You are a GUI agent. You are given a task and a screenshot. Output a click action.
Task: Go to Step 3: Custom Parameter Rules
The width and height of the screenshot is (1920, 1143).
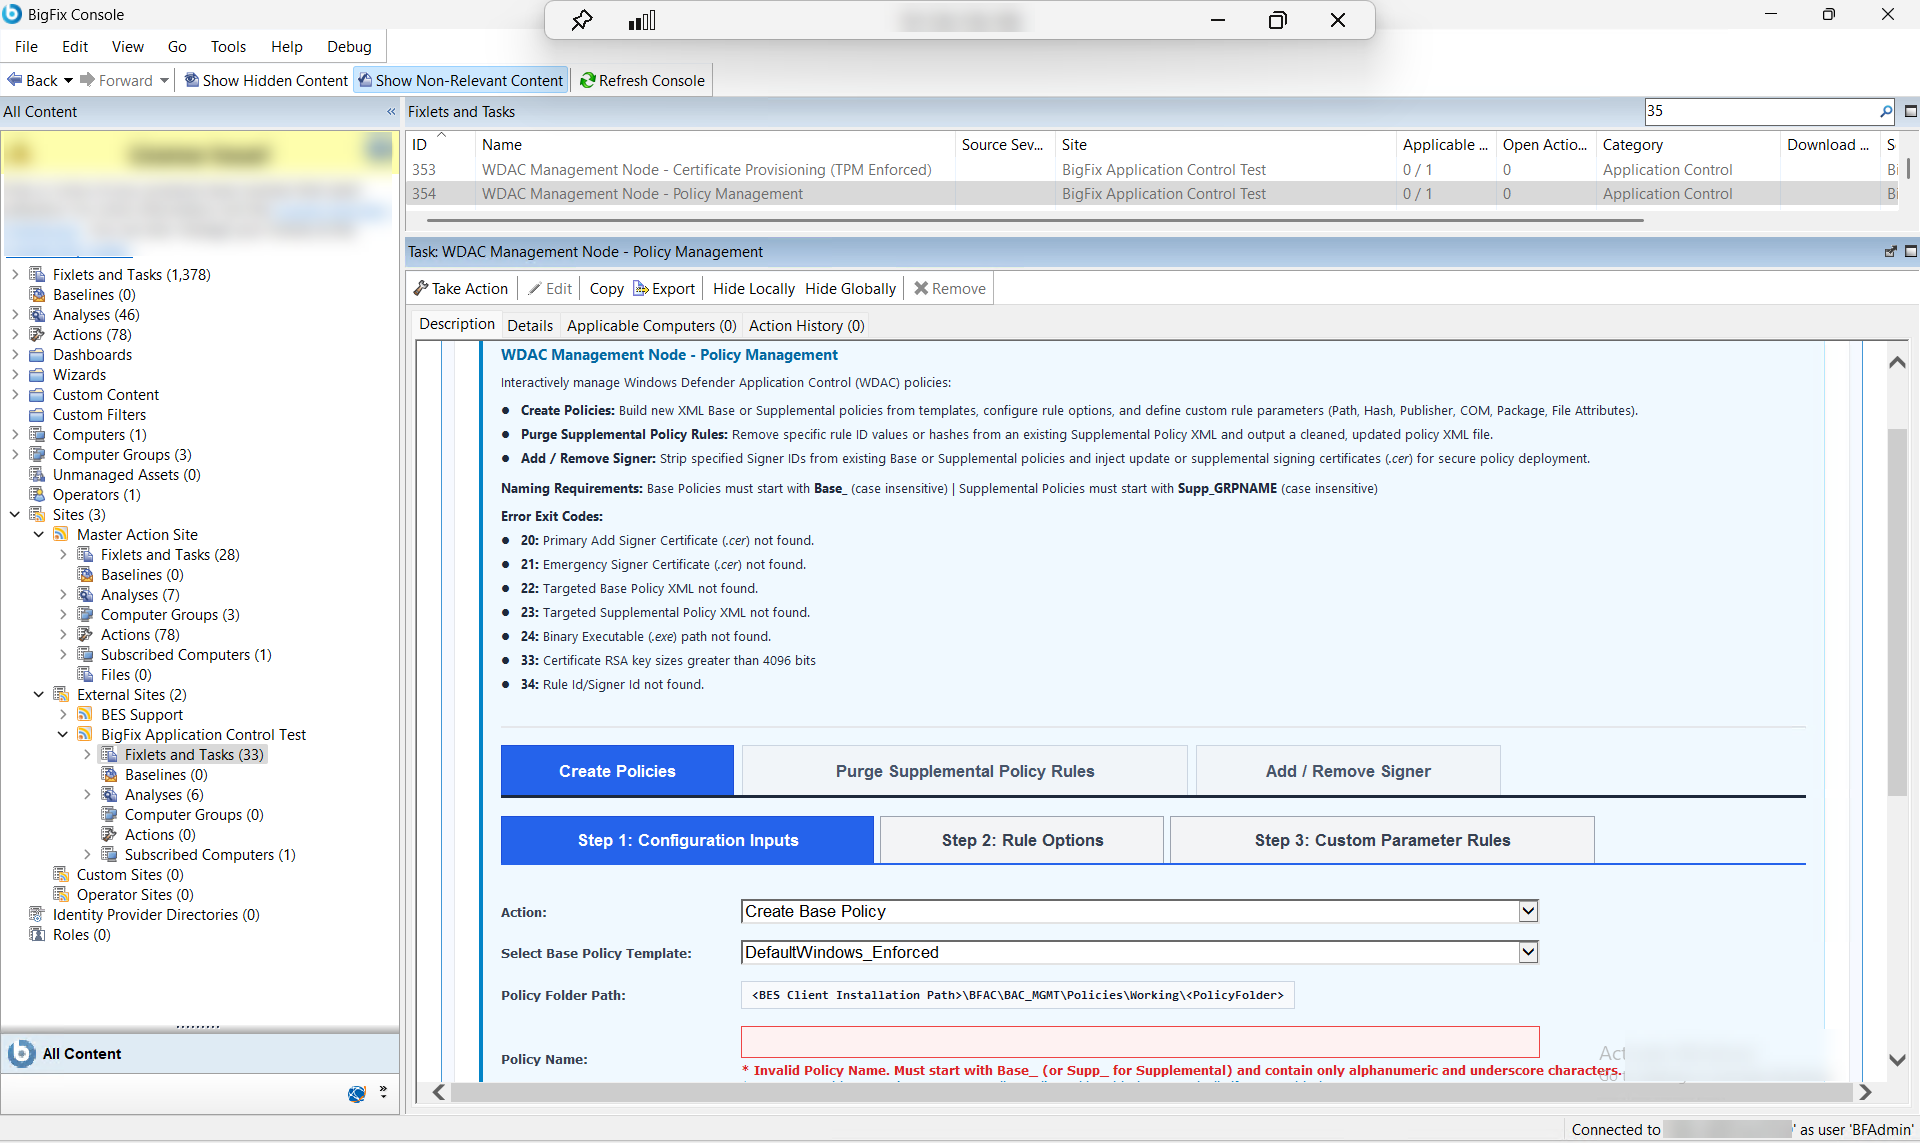1382,840
